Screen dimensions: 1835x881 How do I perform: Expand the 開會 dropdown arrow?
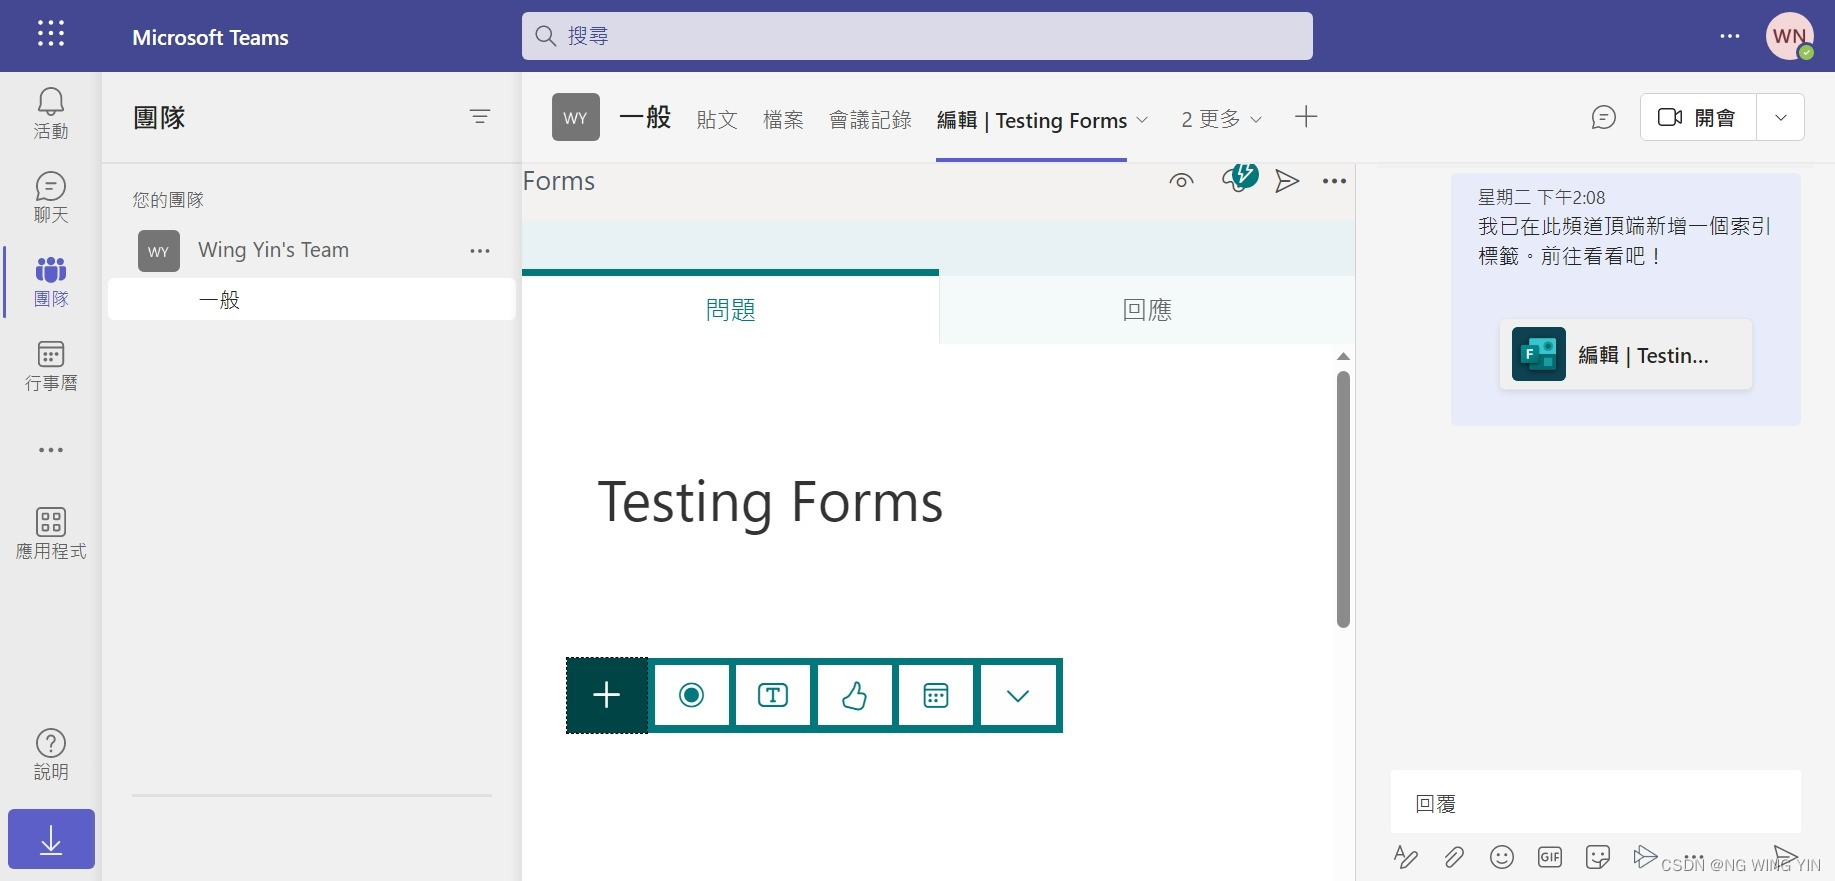coord(1781,117)
